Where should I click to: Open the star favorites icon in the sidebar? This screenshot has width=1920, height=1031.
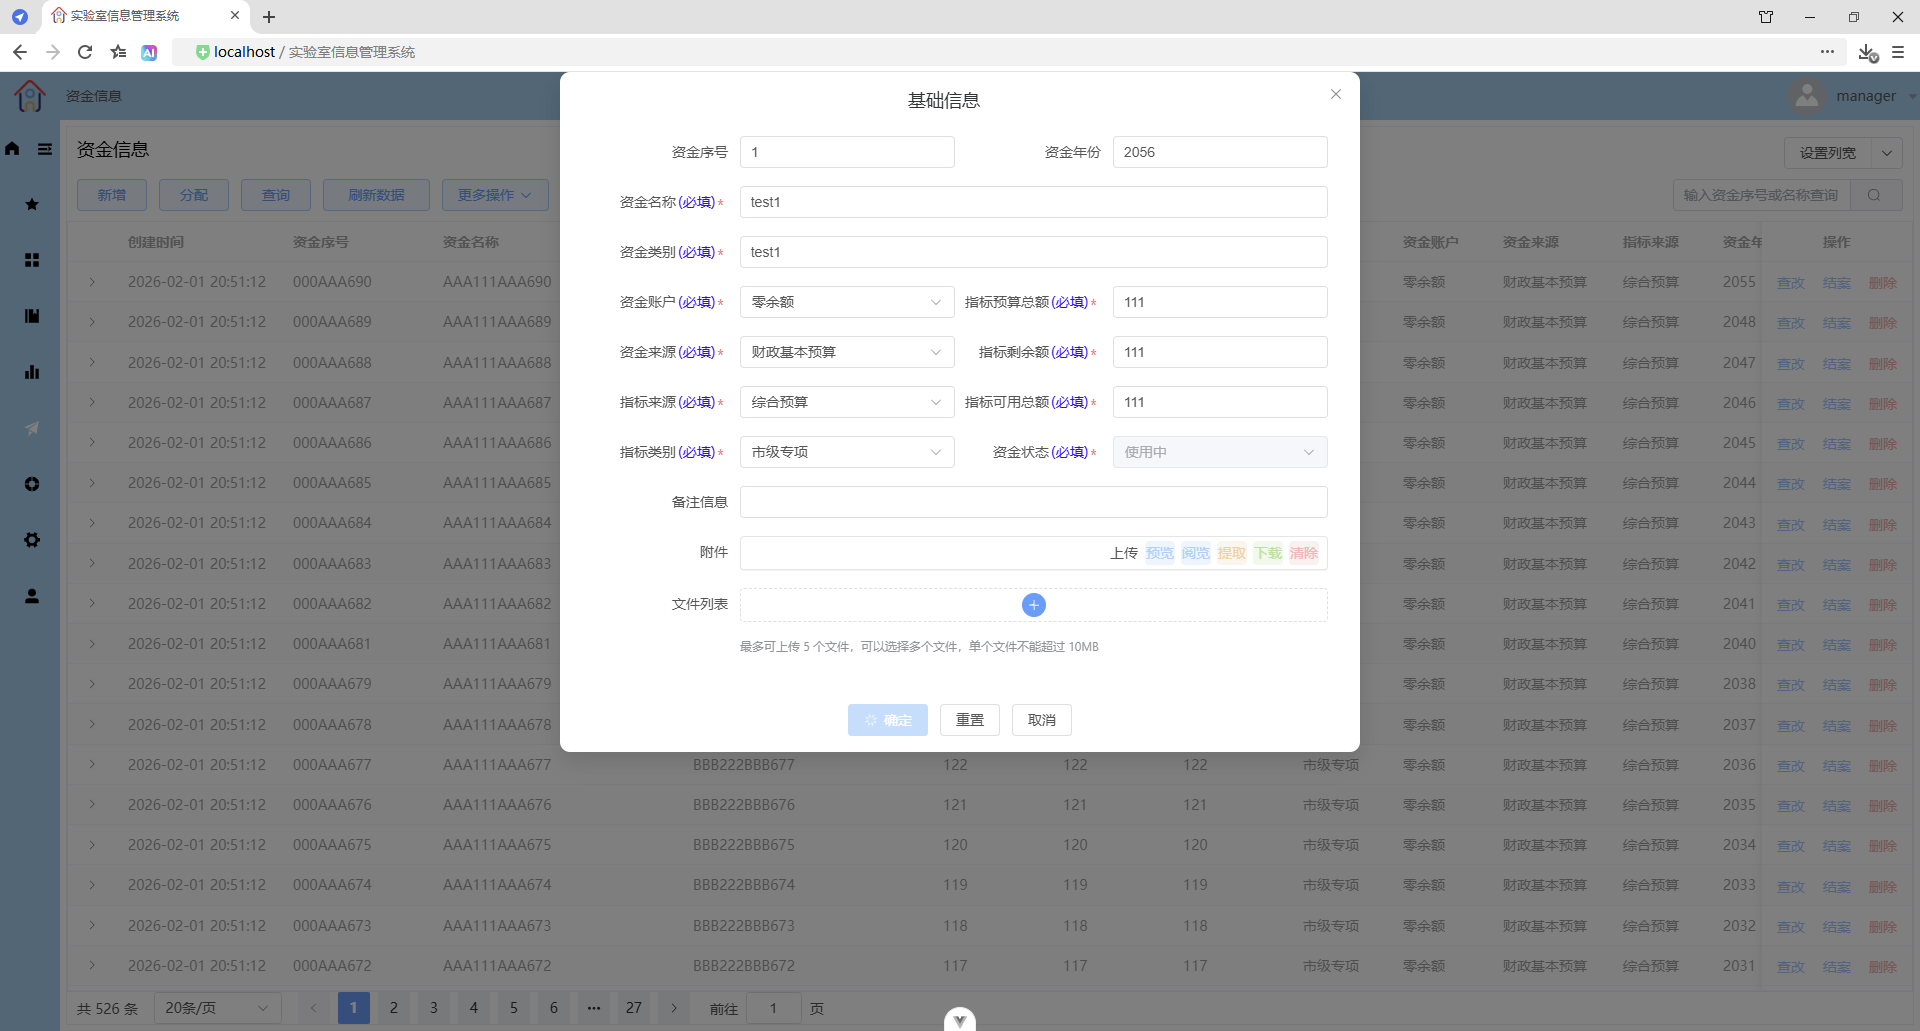point(32,204)
